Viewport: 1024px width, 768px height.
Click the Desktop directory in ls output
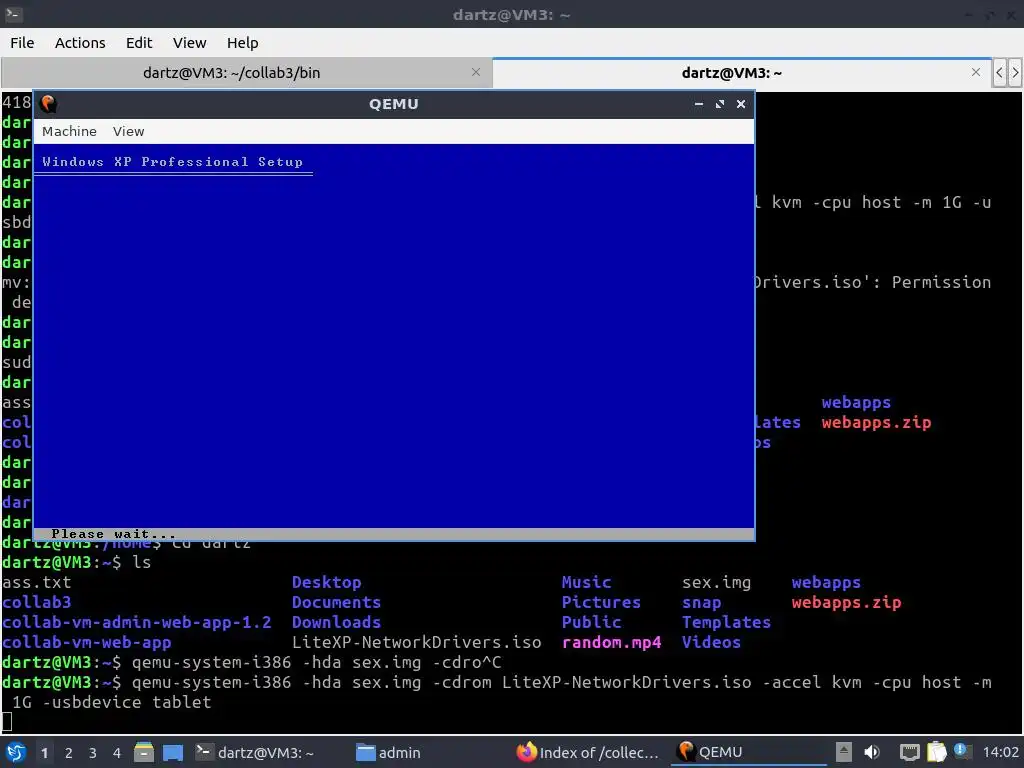click(x=327, y=583)
